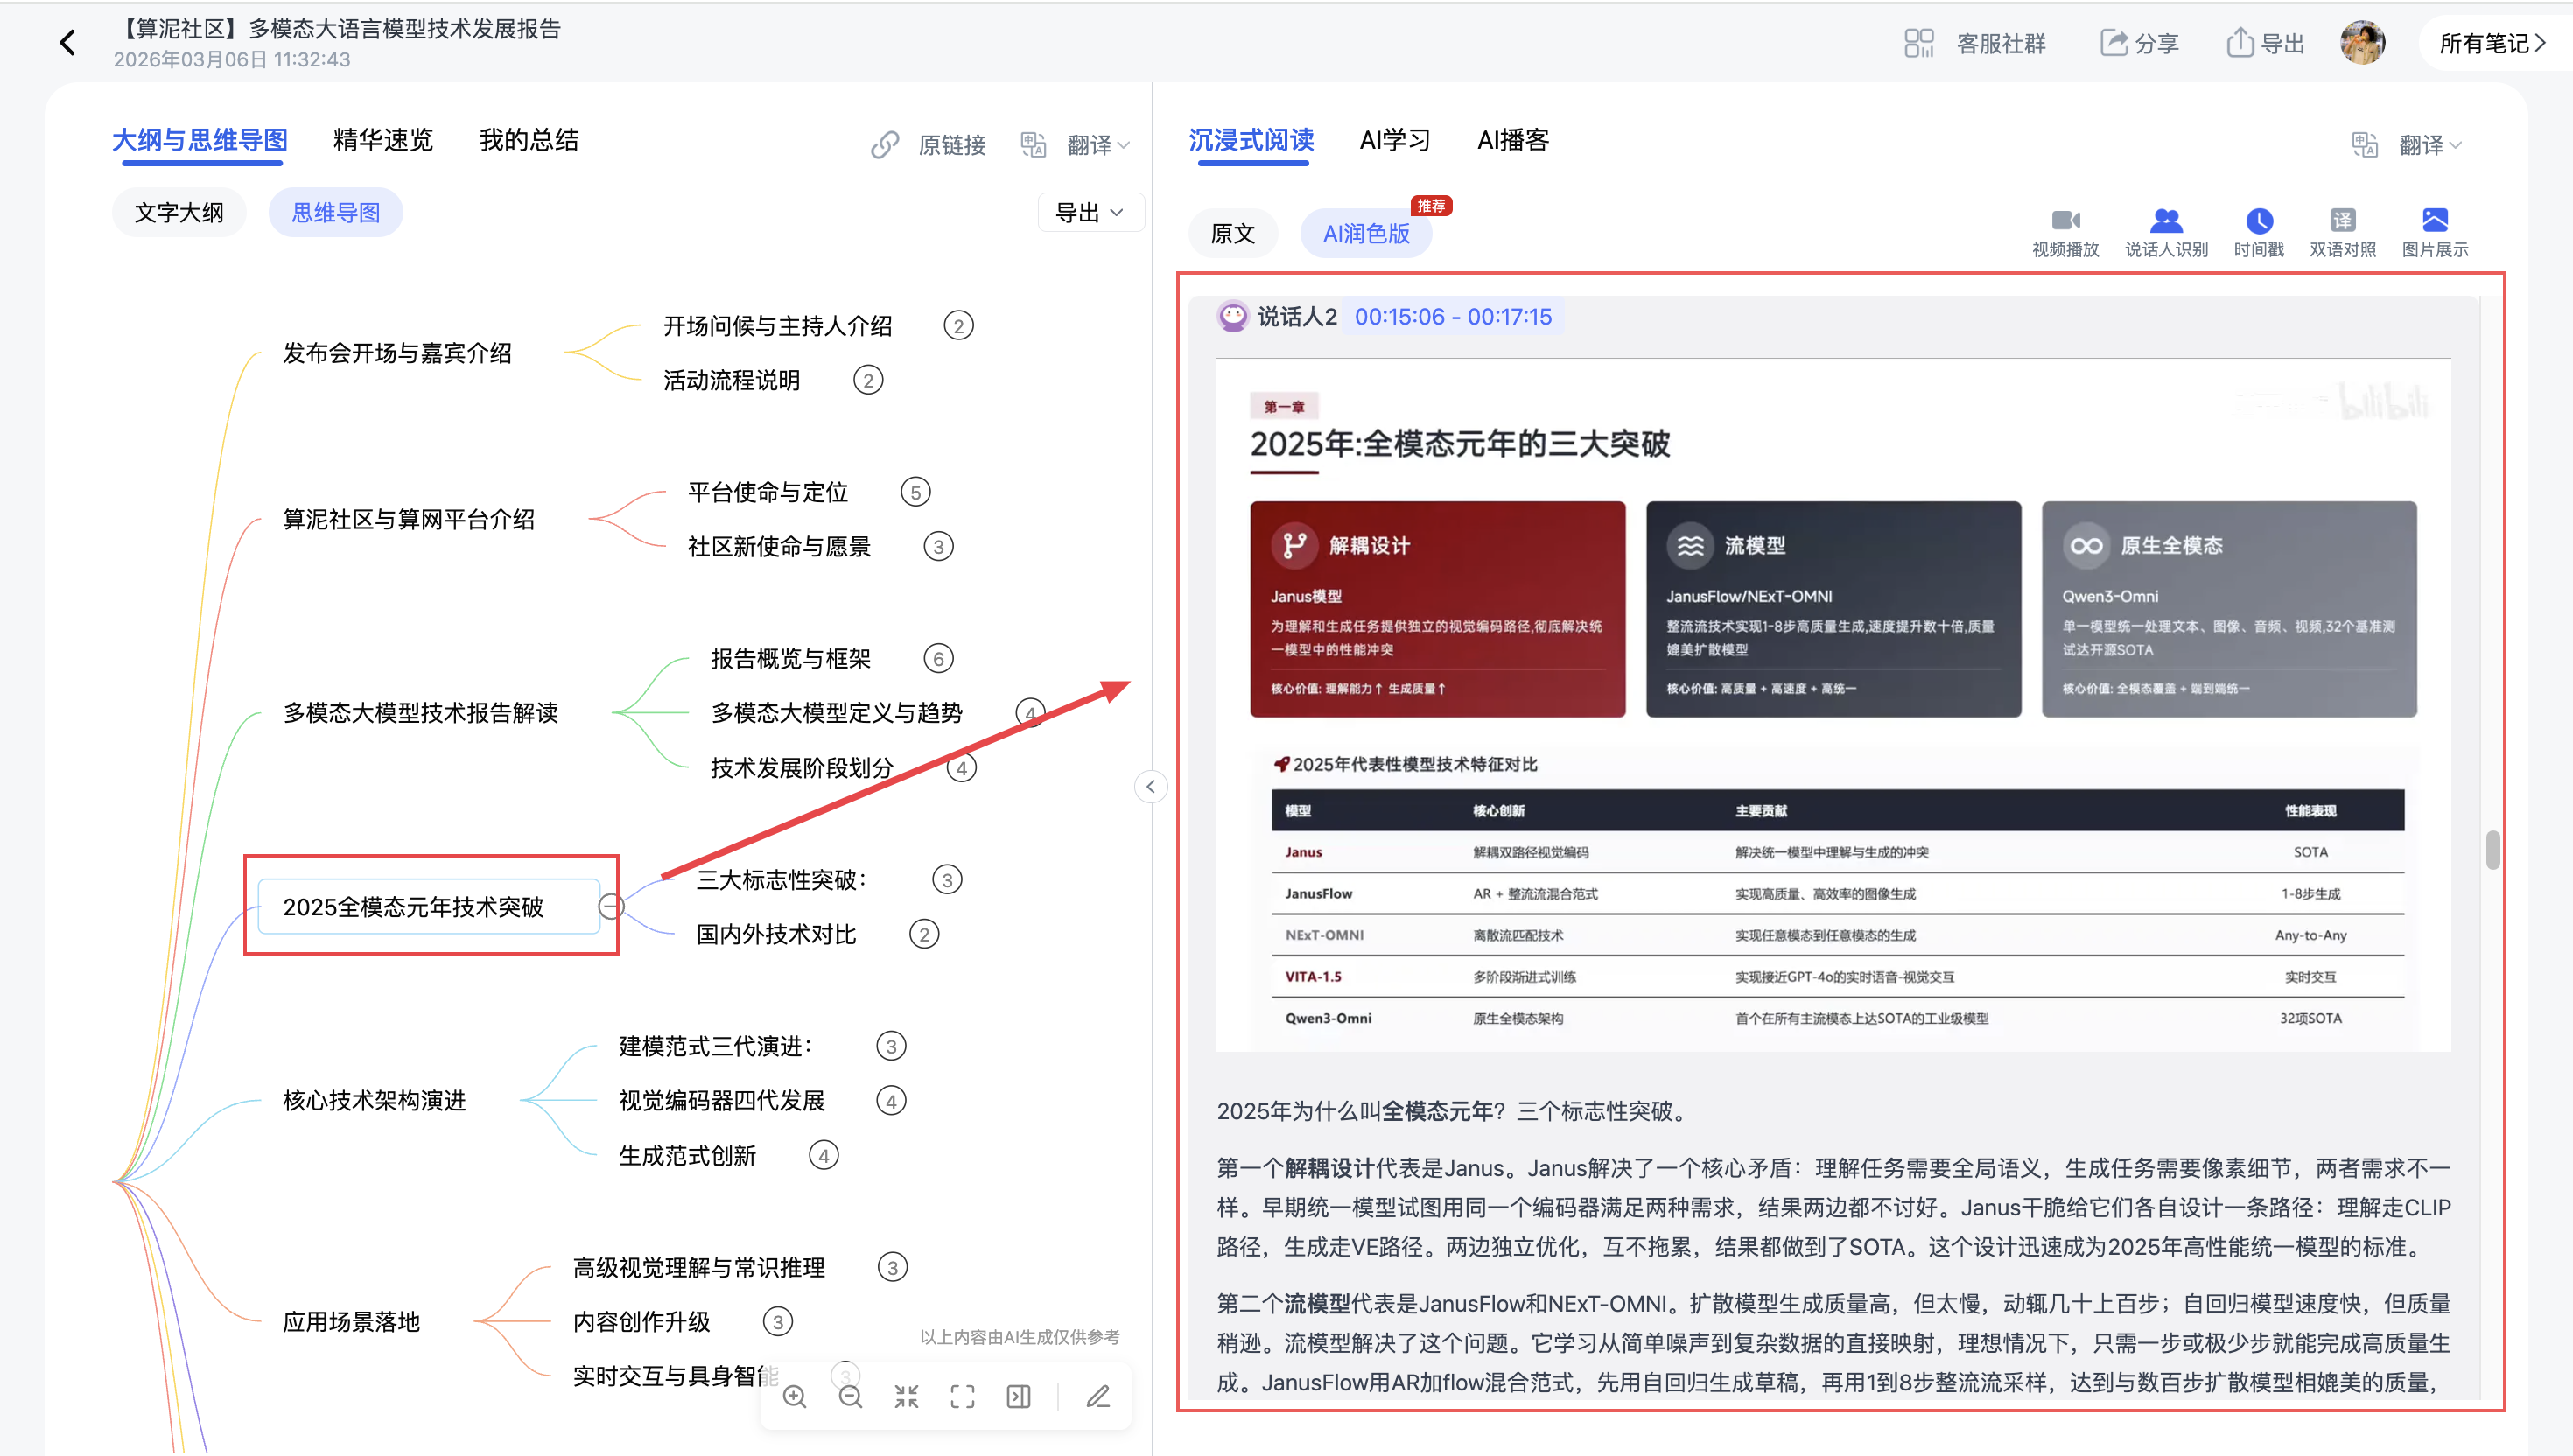Screen dimensions: 2573x1456
Task: Toggle 时间戳 timestamp display
Action: (x=2259, y=233)
